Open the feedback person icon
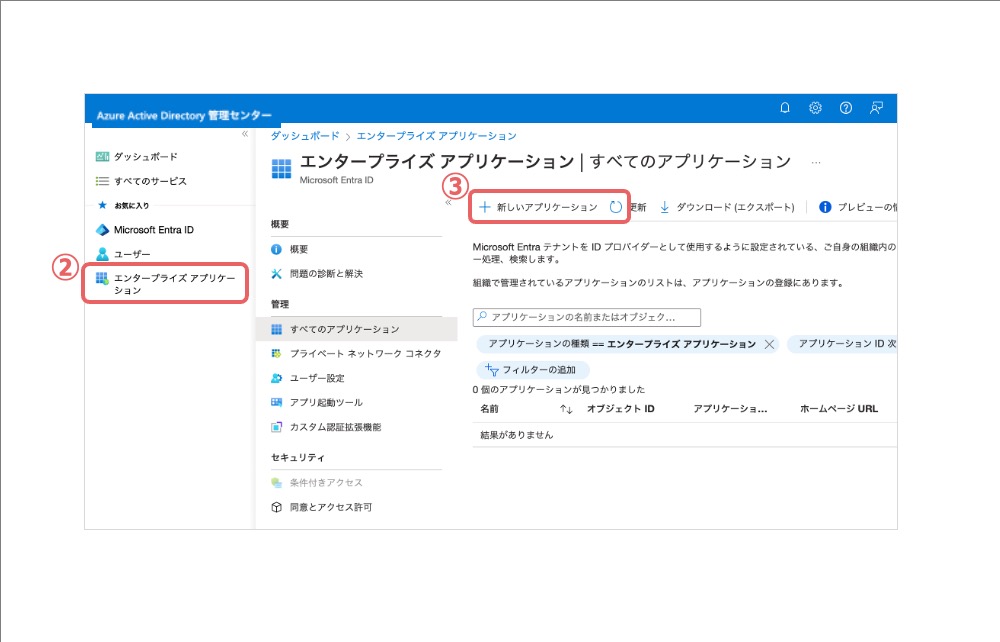This screenshot has width=1000, height=642. click(876, 108)
